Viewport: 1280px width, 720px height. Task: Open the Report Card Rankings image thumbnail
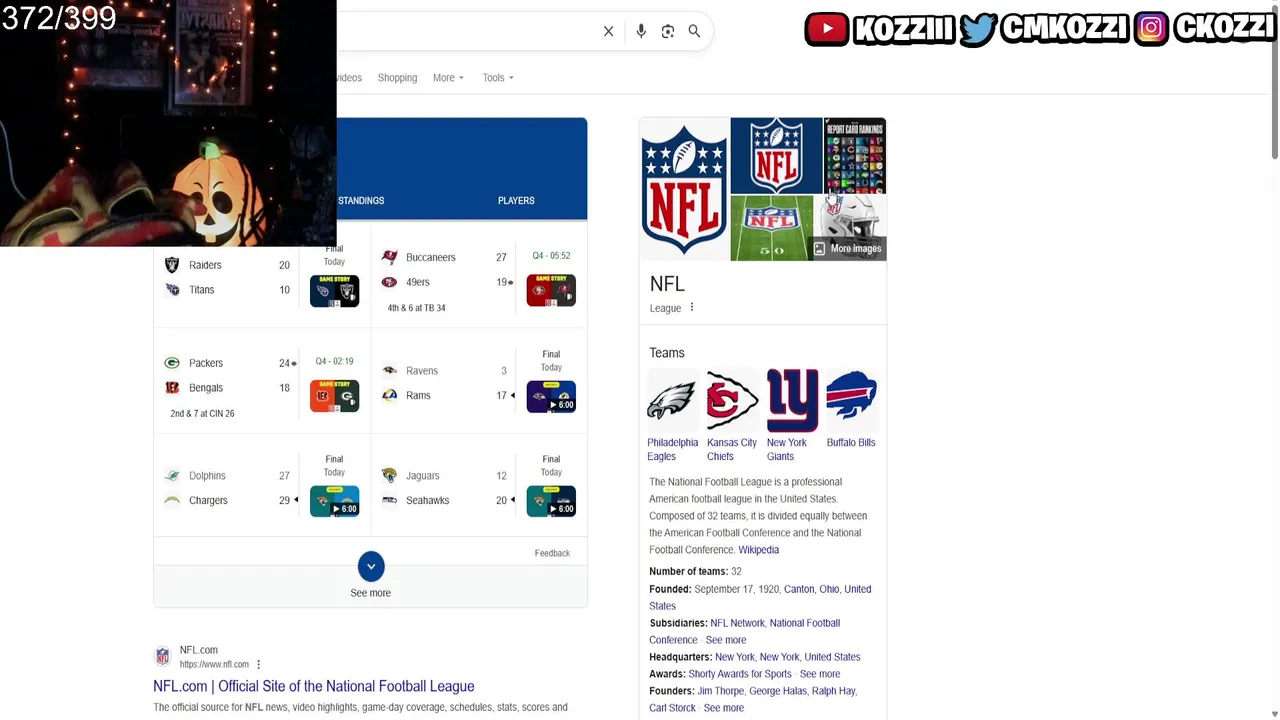click(x=855, y=155)
